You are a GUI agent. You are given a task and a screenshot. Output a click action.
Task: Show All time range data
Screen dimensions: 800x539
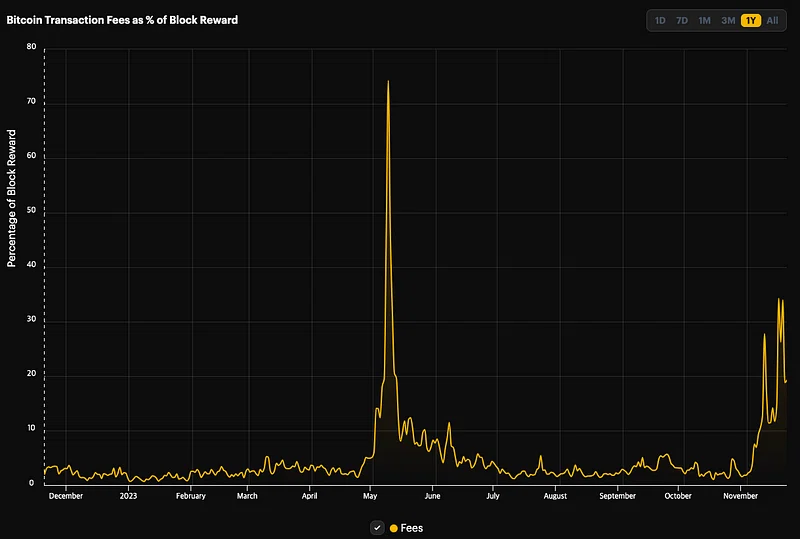tap(772, 20)
